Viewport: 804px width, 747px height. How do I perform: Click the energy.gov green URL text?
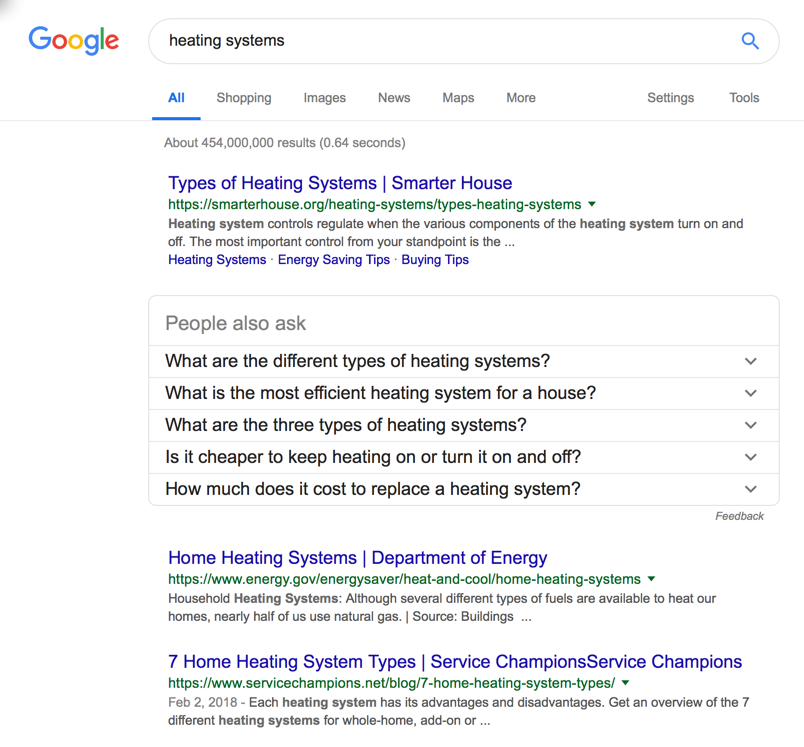pos(405,579)
